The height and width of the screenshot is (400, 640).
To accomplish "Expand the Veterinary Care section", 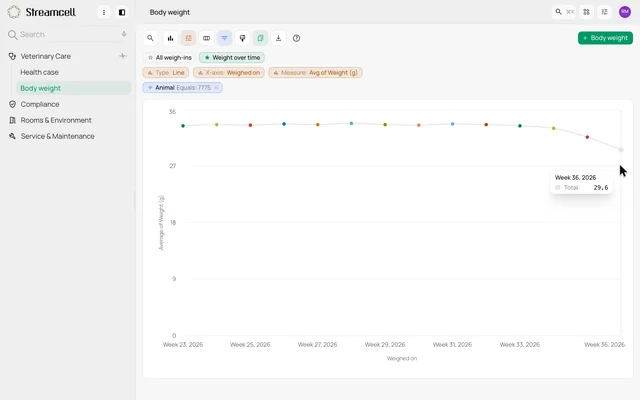I will pyautogui.click(x=45, y=56).
